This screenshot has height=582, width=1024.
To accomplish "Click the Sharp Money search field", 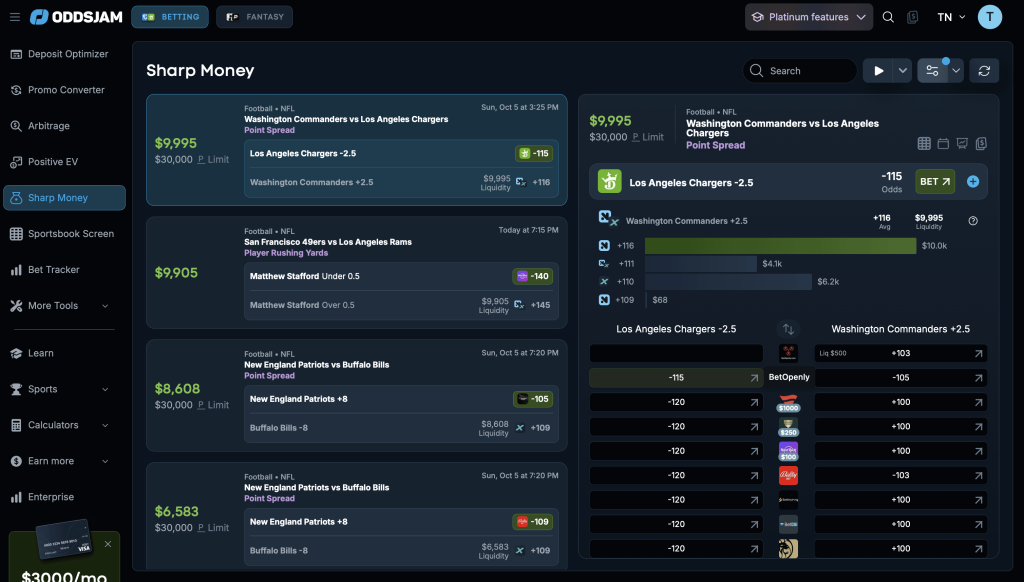I will click(x=800, y=71).
